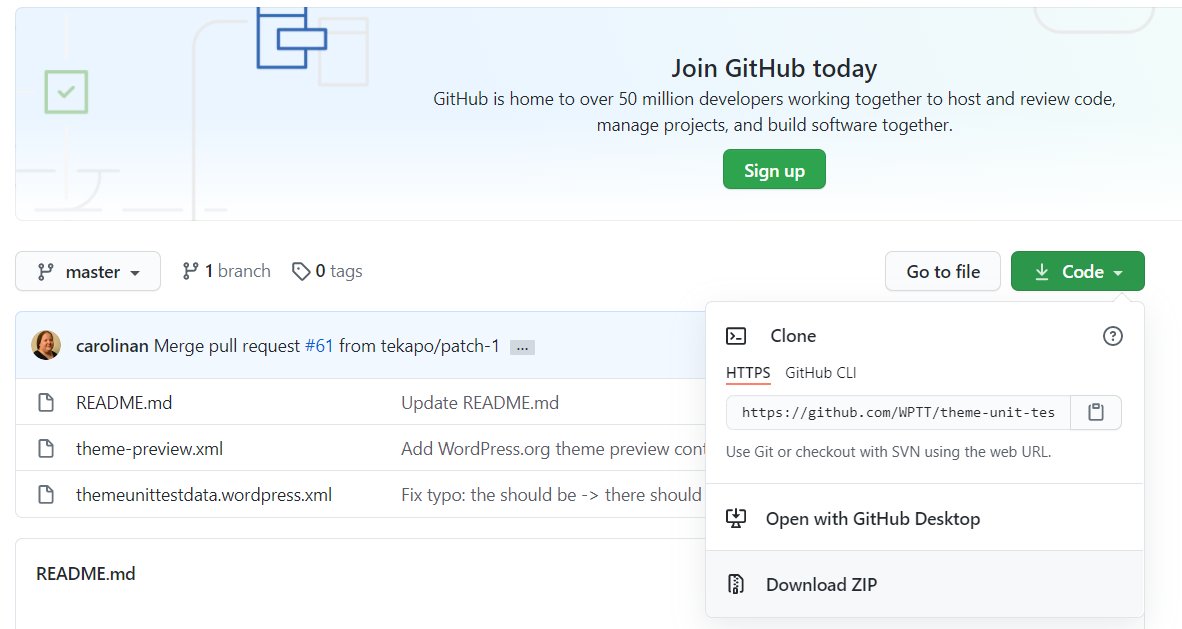Click the terminal icon beside Clone
This screenshot has width=1182, height=629.
[x=736, y=336]
